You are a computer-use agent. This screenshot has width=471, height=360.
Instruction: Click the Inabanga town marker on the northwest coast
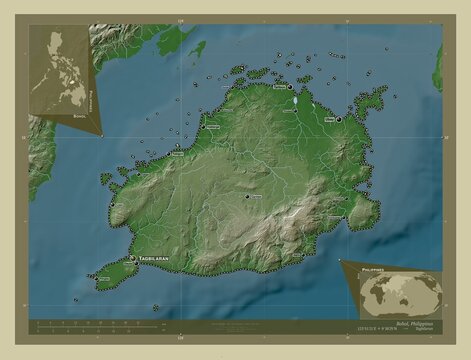203,127
